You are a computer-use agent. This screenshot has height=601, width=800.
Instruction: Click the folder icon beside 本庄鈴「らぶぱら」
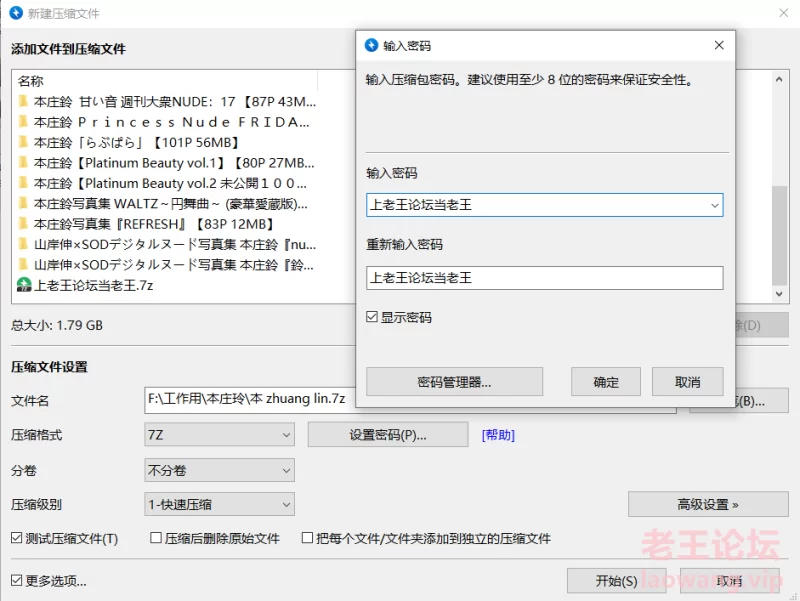[23, 142]
